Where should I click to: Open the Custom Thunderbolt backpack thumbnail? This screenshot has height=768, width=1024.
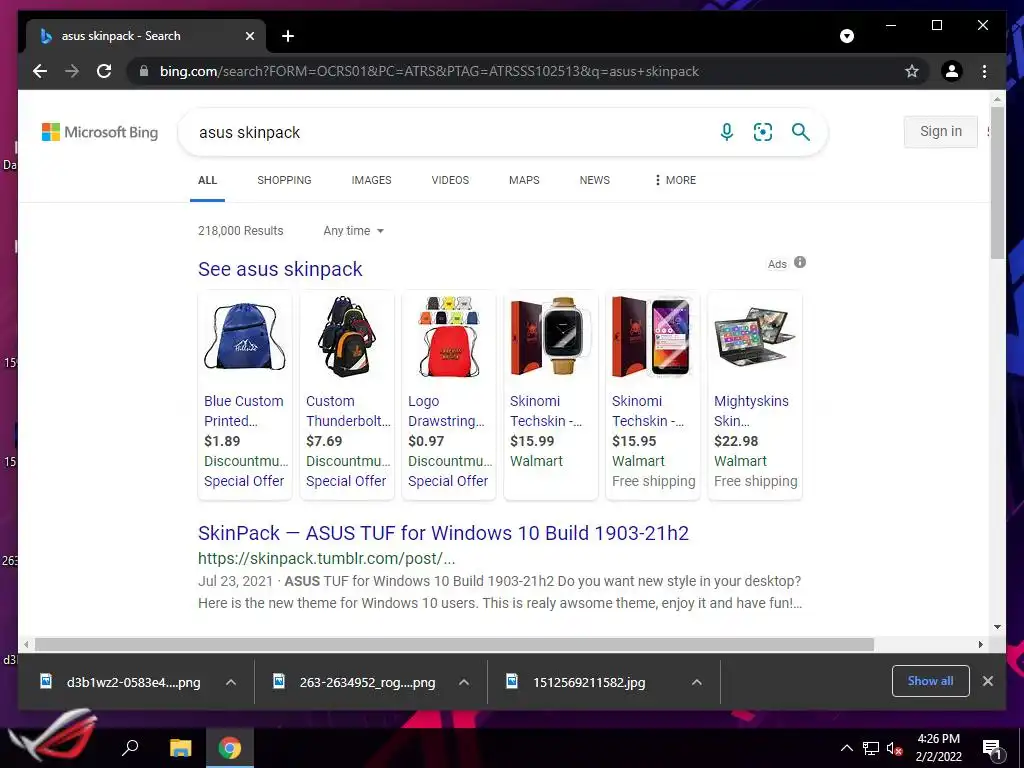point(347,338)
